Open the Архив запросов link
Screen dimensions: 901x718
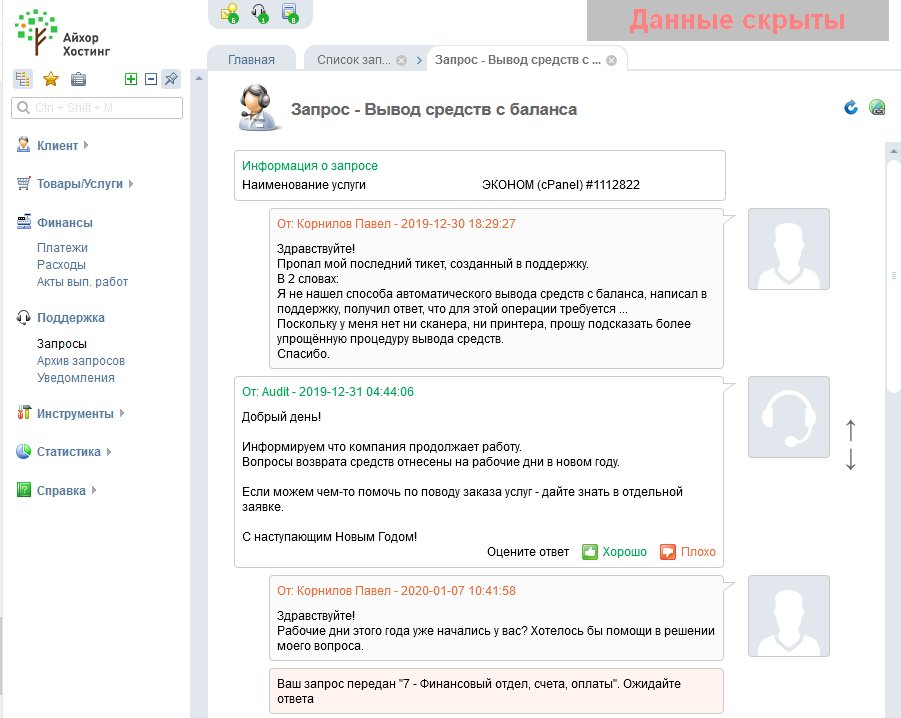(81, 361)
